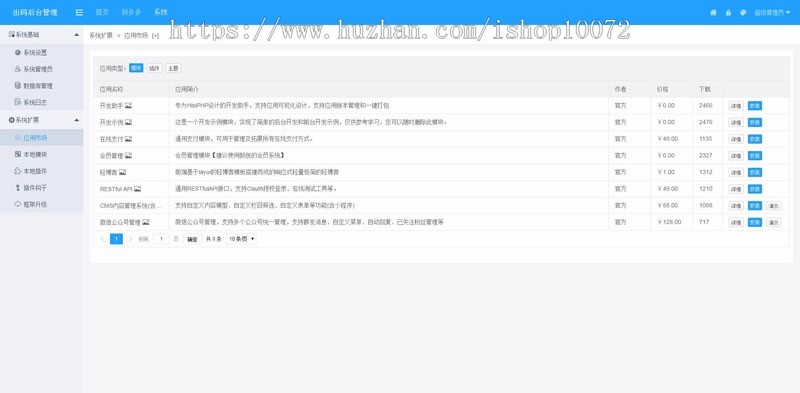This screenshot has height=393, width=800.
Task: Select the 主题 app type filter
Action: (x=173, y=68)
